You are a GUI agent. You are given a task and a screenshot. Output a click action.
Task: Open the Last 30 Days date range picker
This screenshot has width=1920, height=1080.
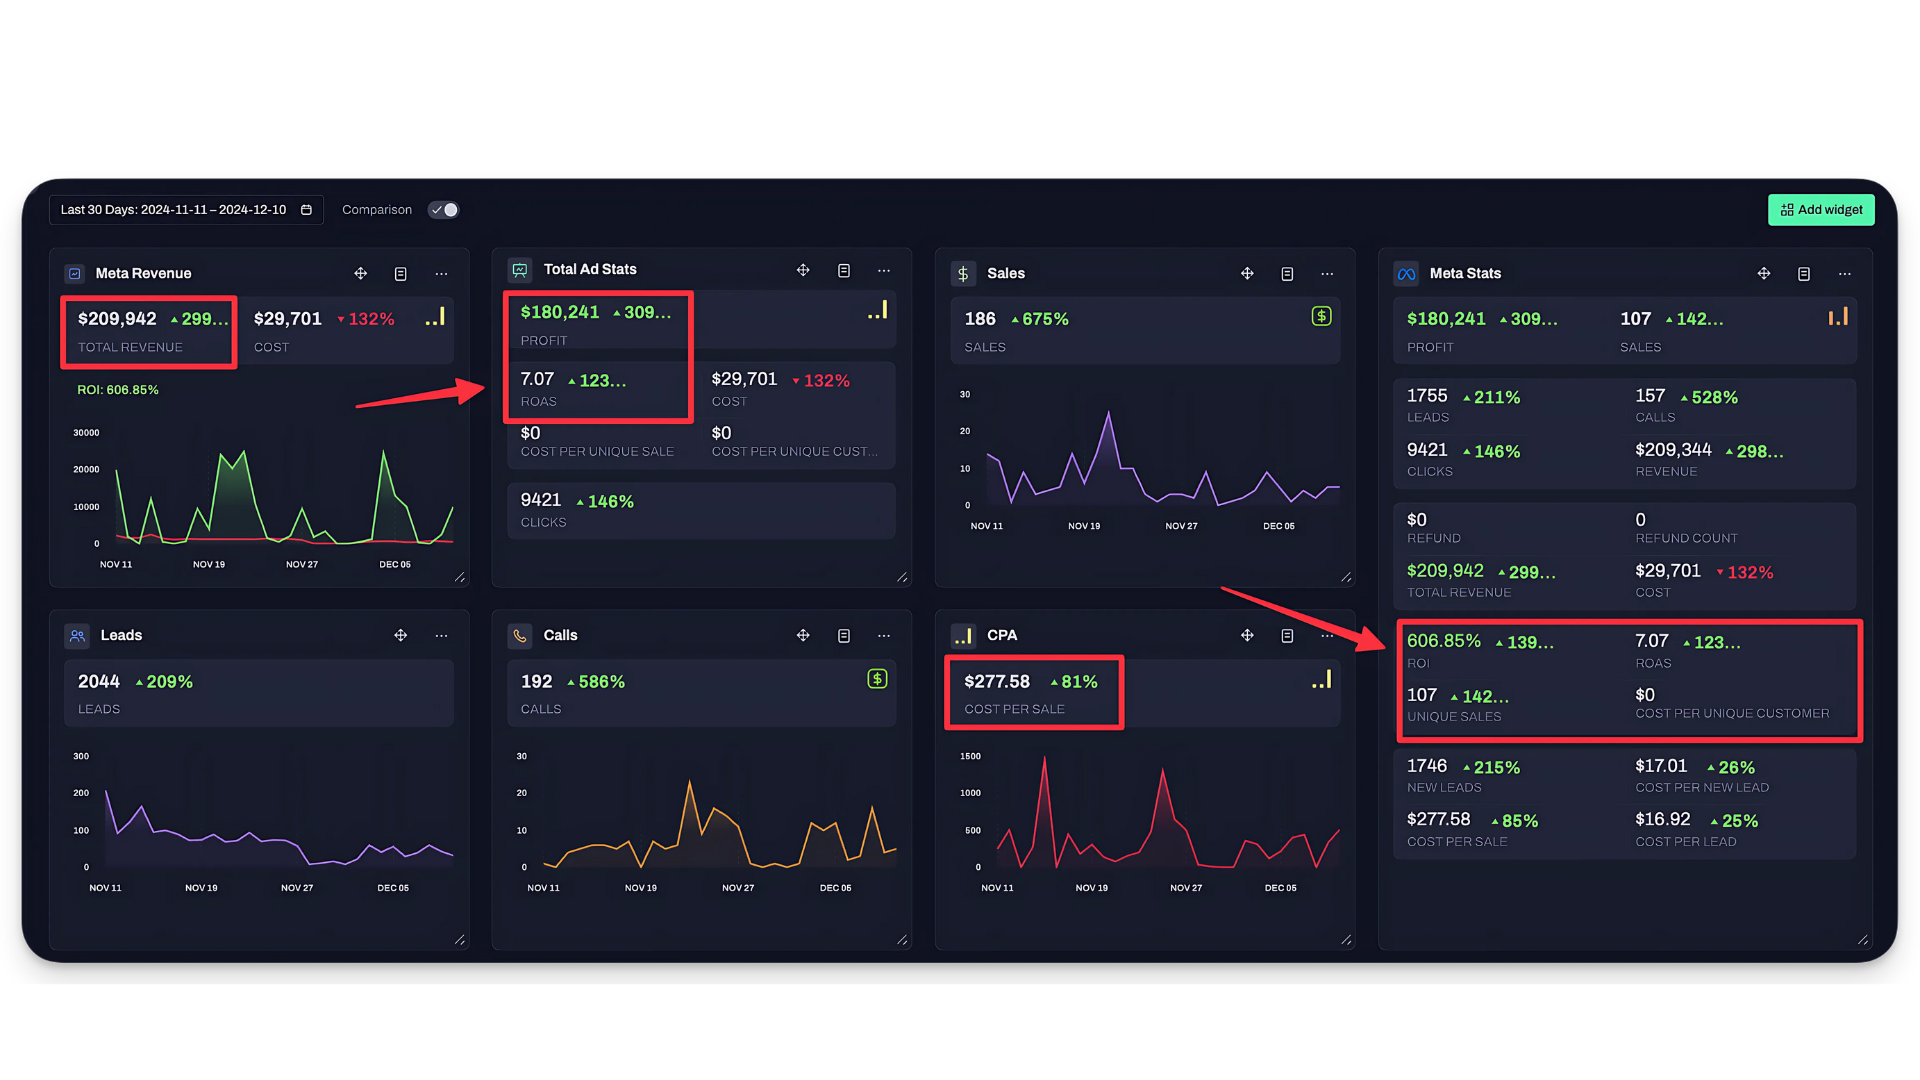point(174,210)
